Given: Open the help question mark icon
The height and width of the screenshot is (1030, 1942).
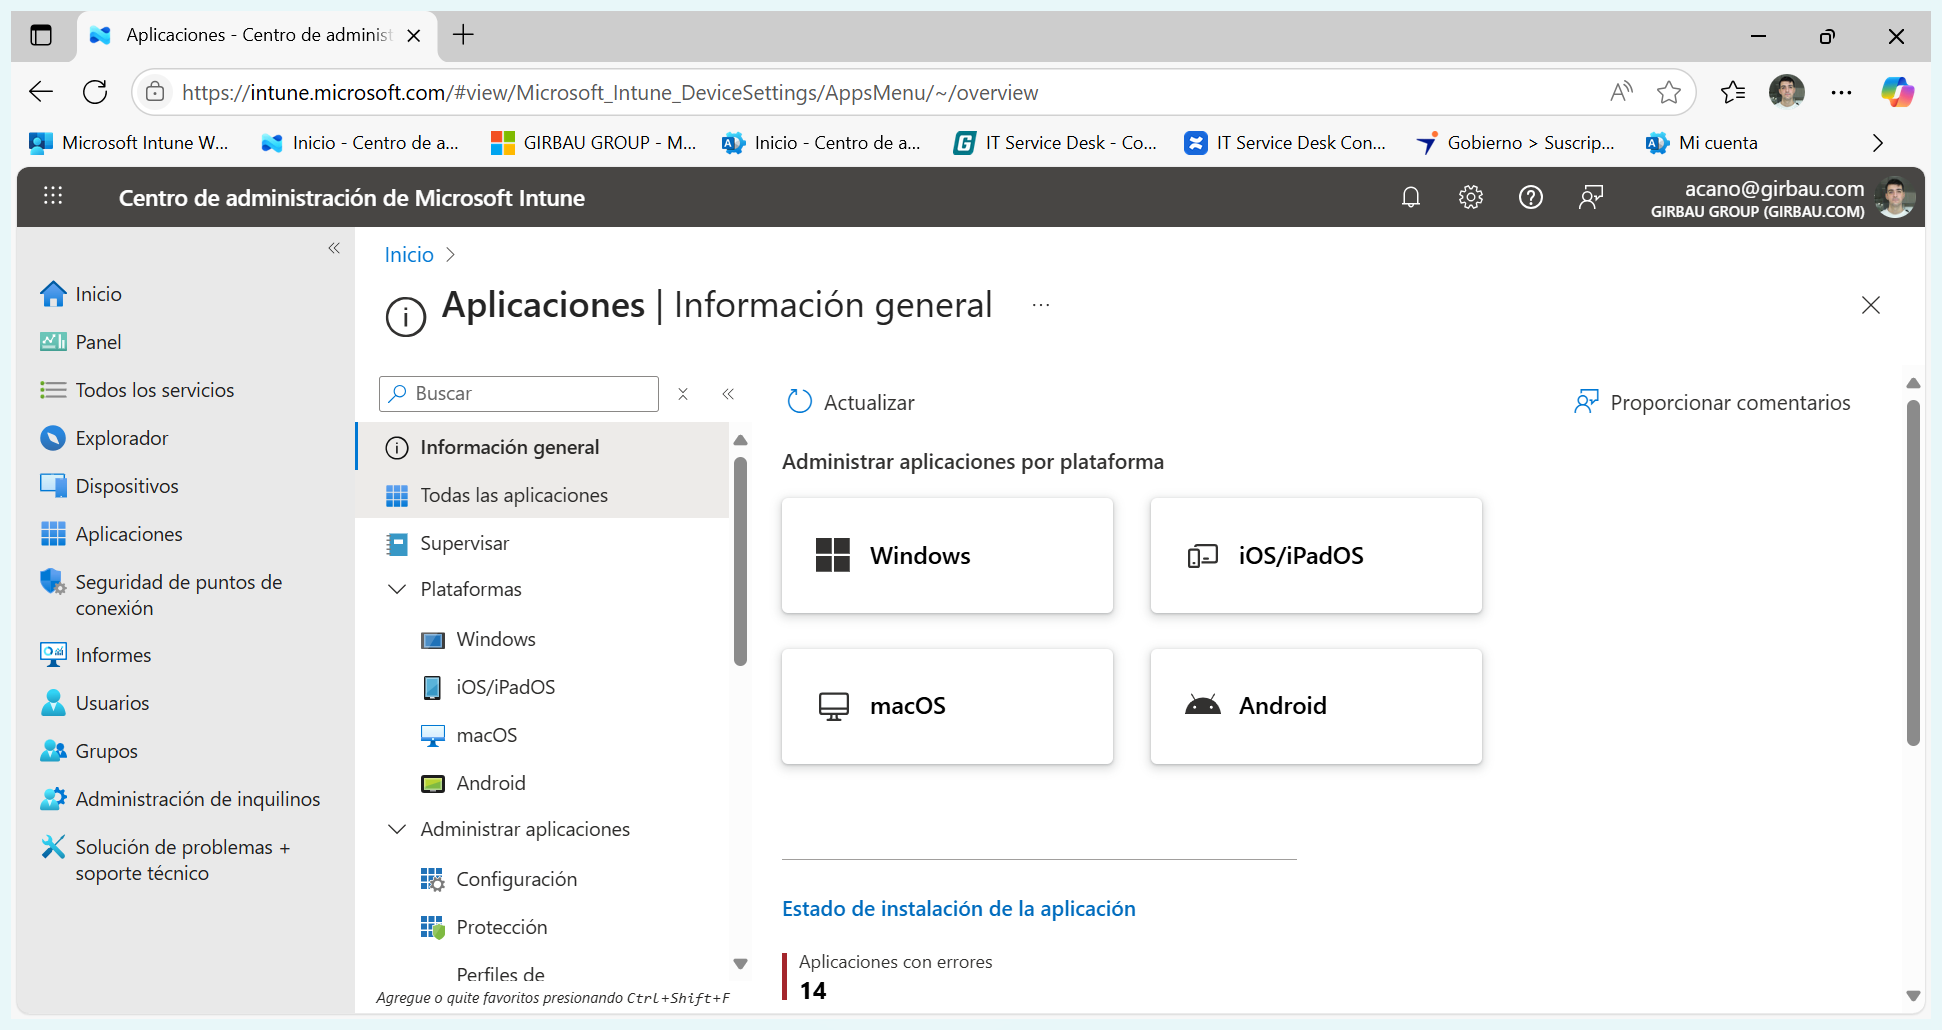Looking at the screenshot, I should point(1531,197).
